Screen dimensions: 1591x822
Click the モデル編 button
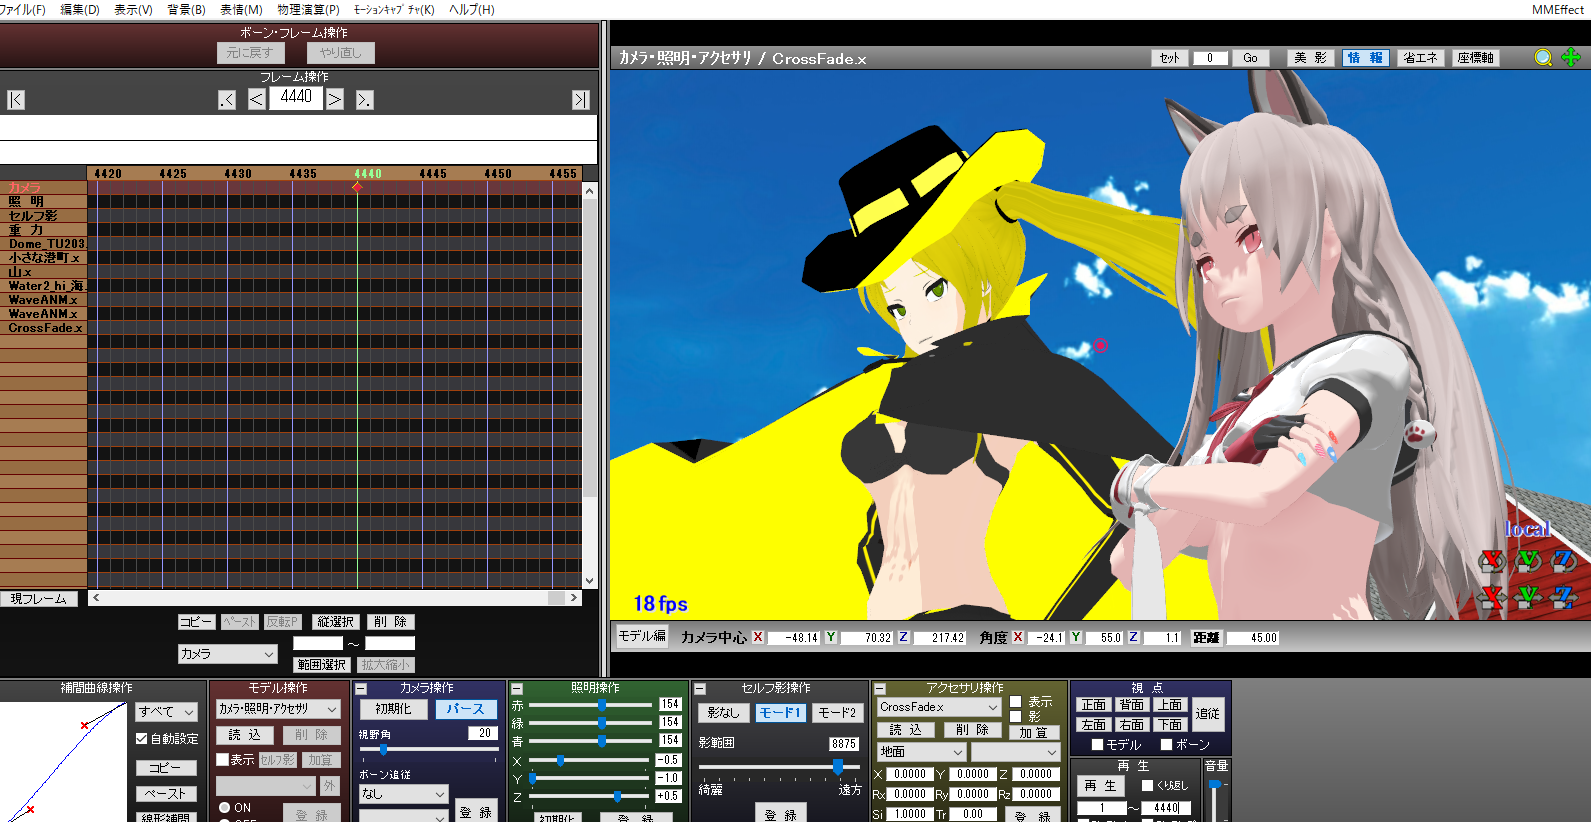click(642, 636)
